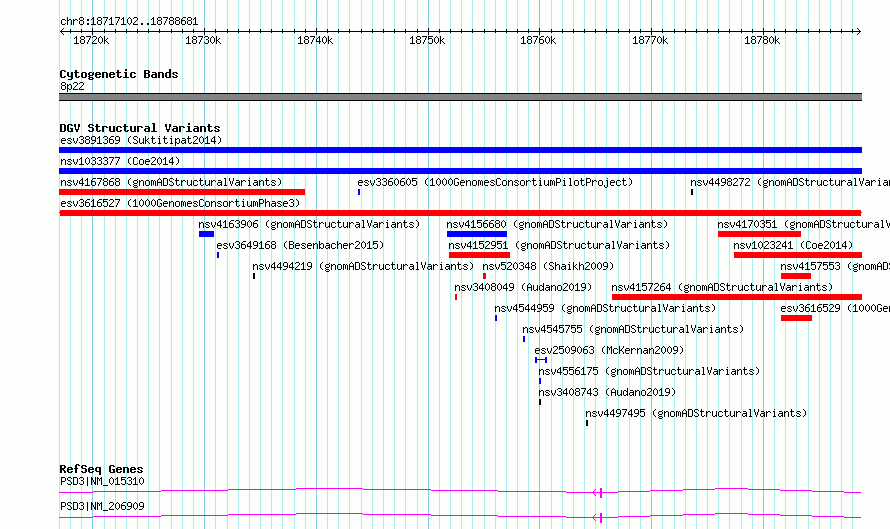Click the 18730k ruler label
Screen dimensions: 890x529
[x=203, y=40]
